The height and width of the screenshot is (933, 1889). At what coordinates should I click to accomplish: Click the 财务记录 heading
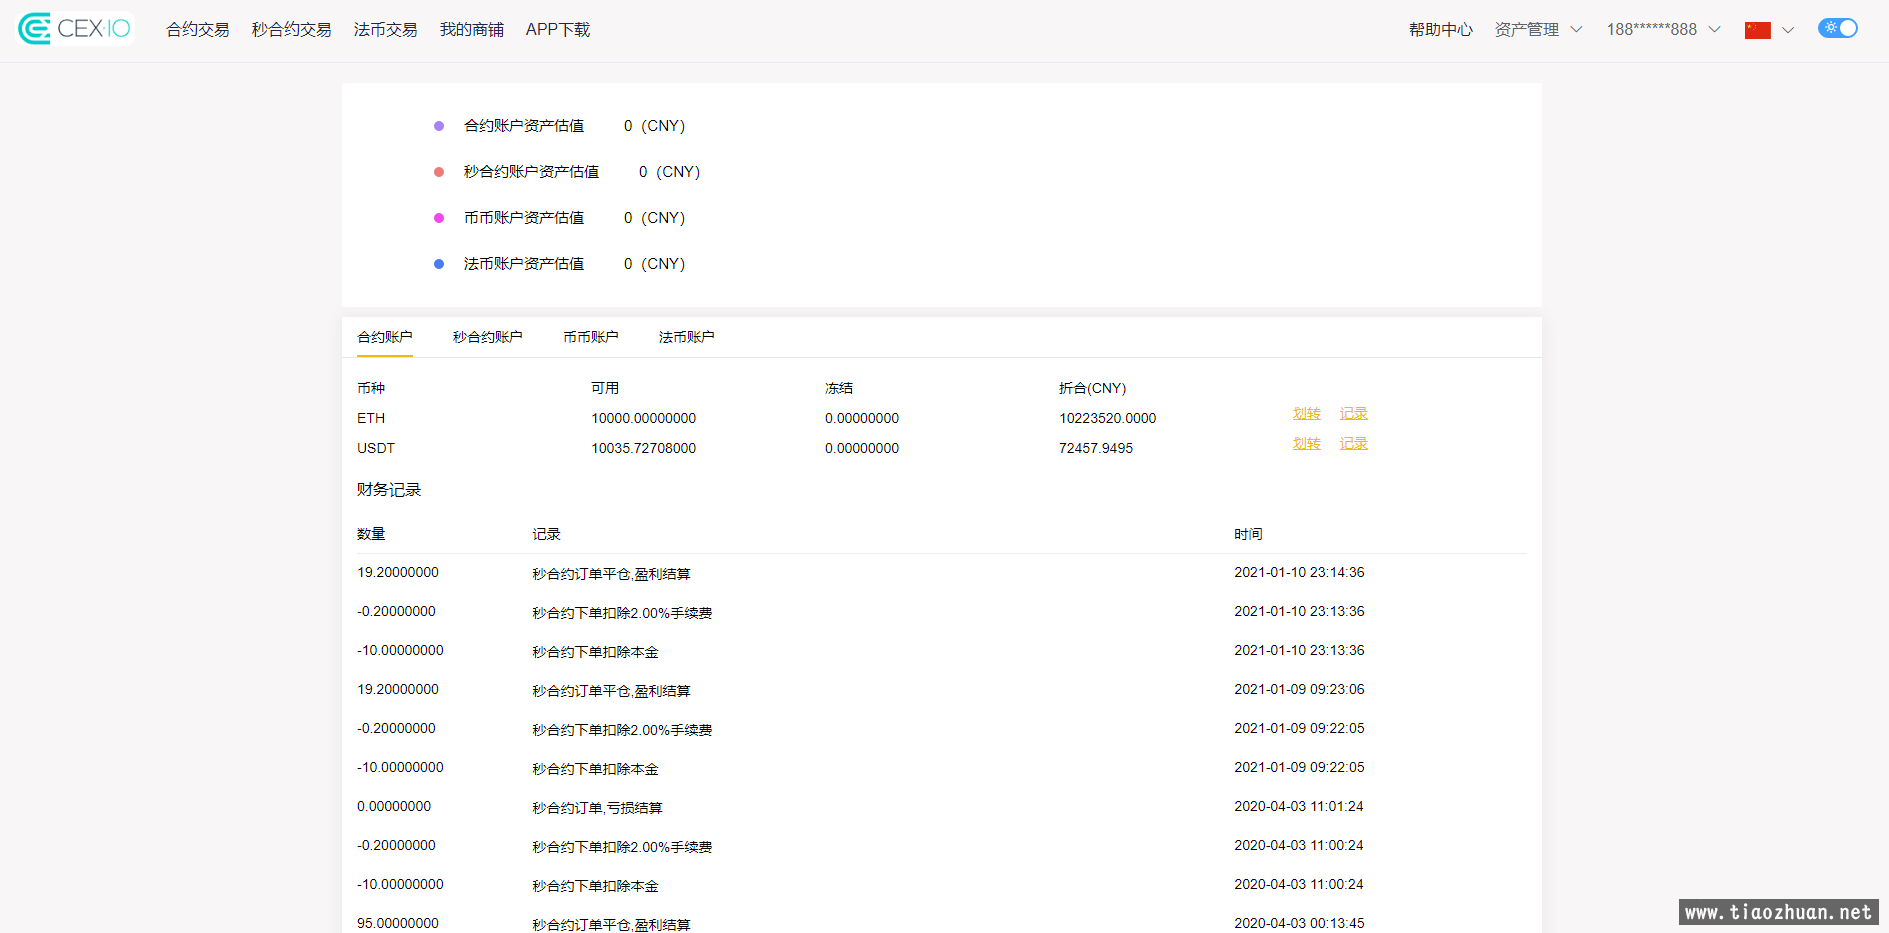(x=389, y=490)
